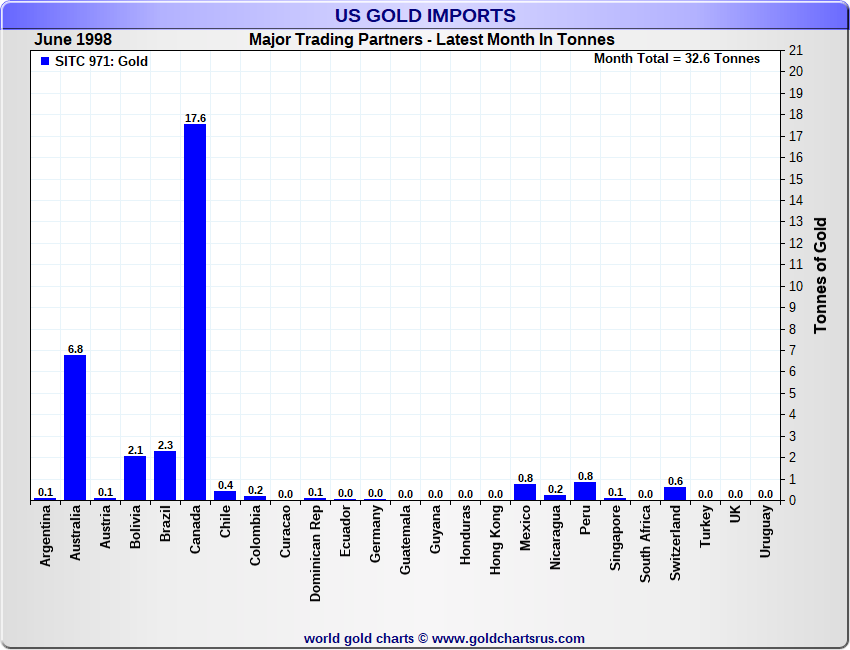Viewport: 850px width, 650px height.
Task: Select the Chile bar labeled 0.4
Action: [225, 495]
